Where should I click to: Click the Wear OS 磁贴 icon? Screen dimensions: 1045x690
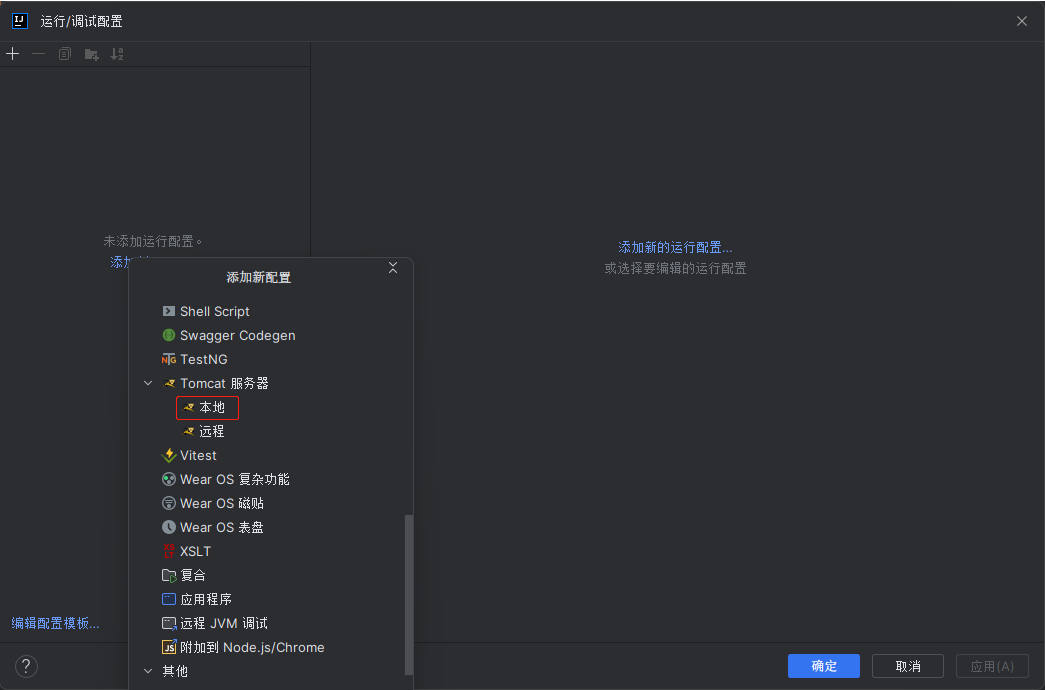tap(169, 503)
